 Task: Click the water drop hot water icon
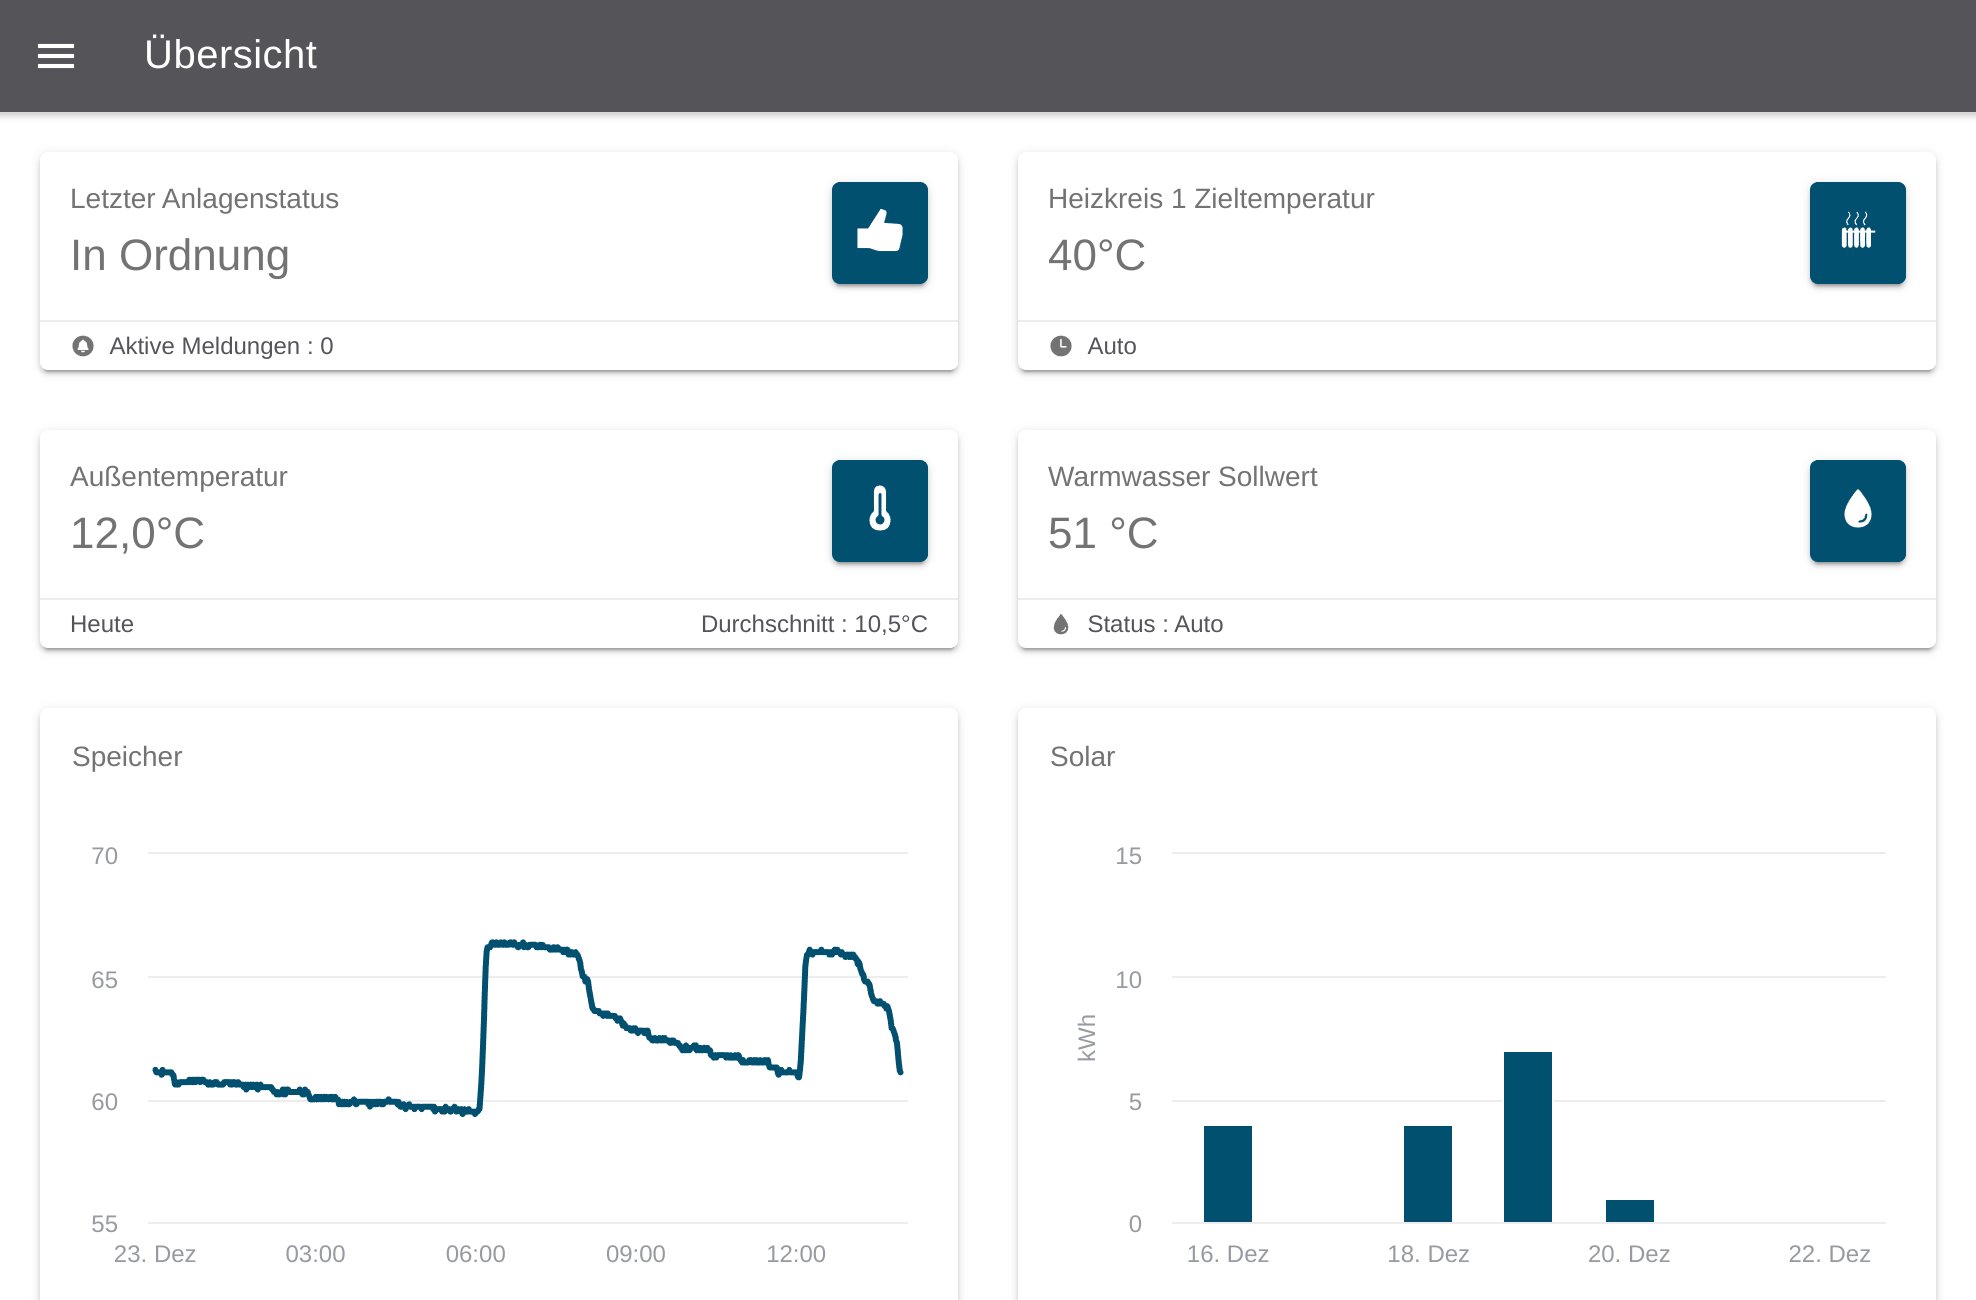pyautogui.click(x=1857, y=510)
